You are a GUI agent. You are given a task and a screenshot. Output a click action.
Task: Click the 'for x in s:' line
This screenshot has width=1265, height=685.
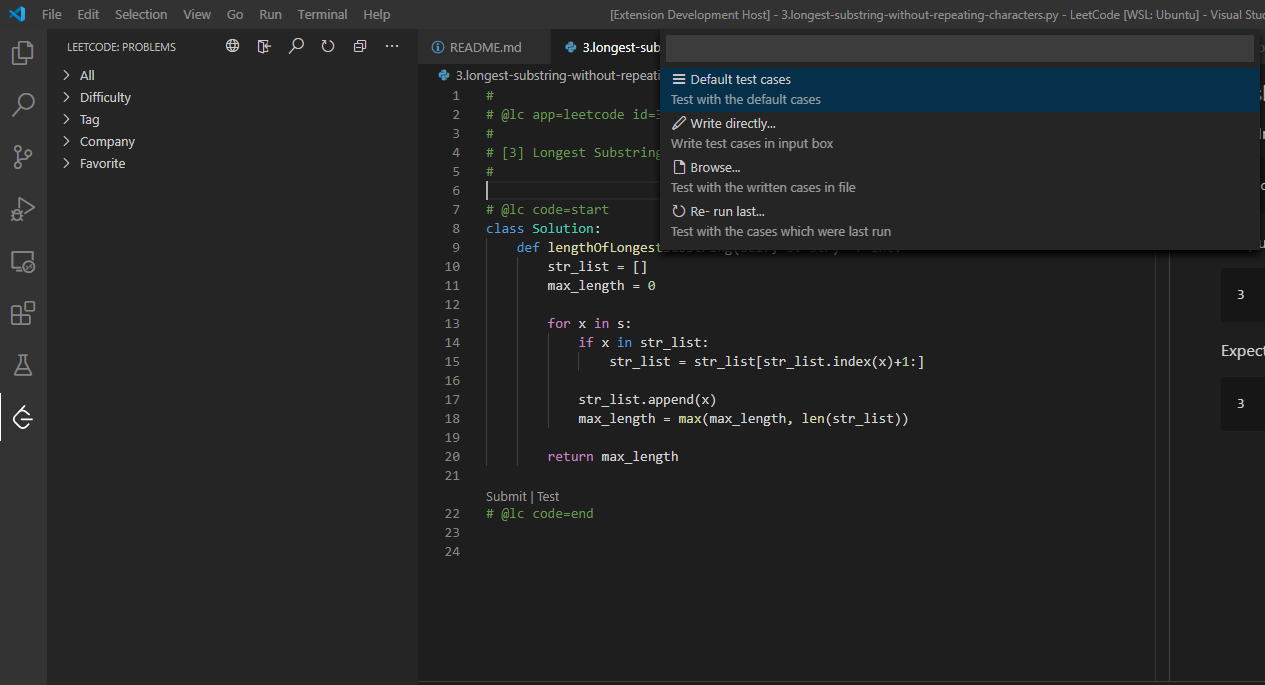click(x=589, y=323)
